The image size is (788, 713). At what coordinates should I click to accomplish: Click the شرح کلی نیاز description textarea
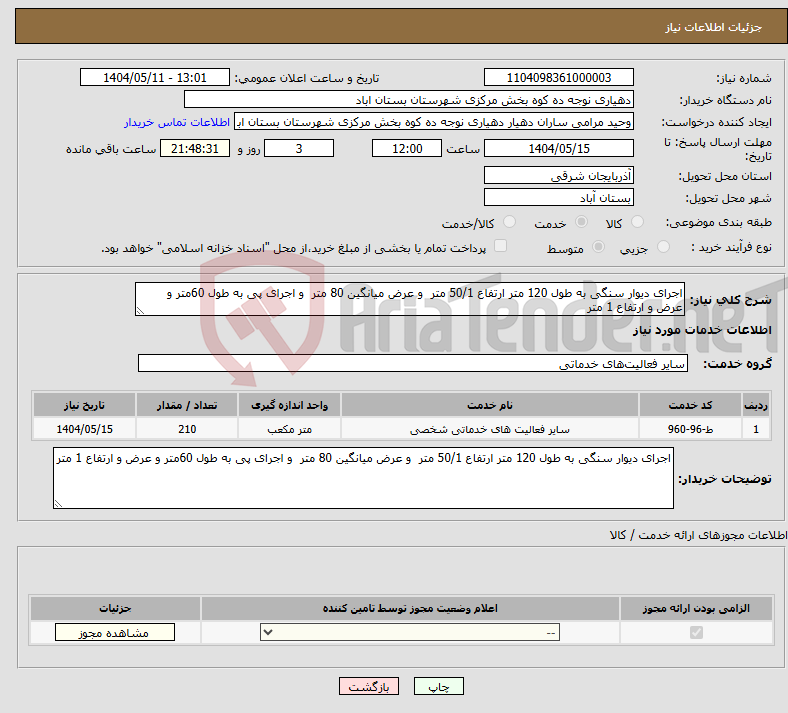point(410,299)
